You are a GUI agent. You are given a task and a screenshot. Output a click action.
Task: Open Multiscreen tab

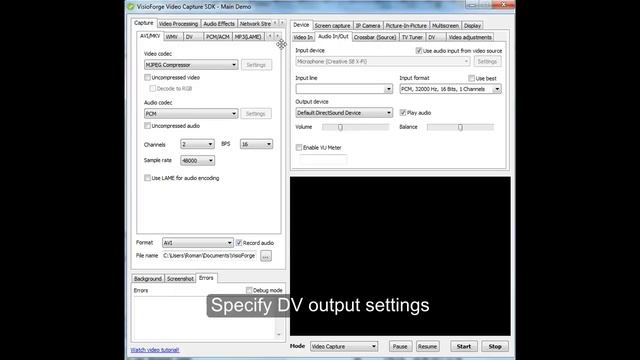(445, 25)
